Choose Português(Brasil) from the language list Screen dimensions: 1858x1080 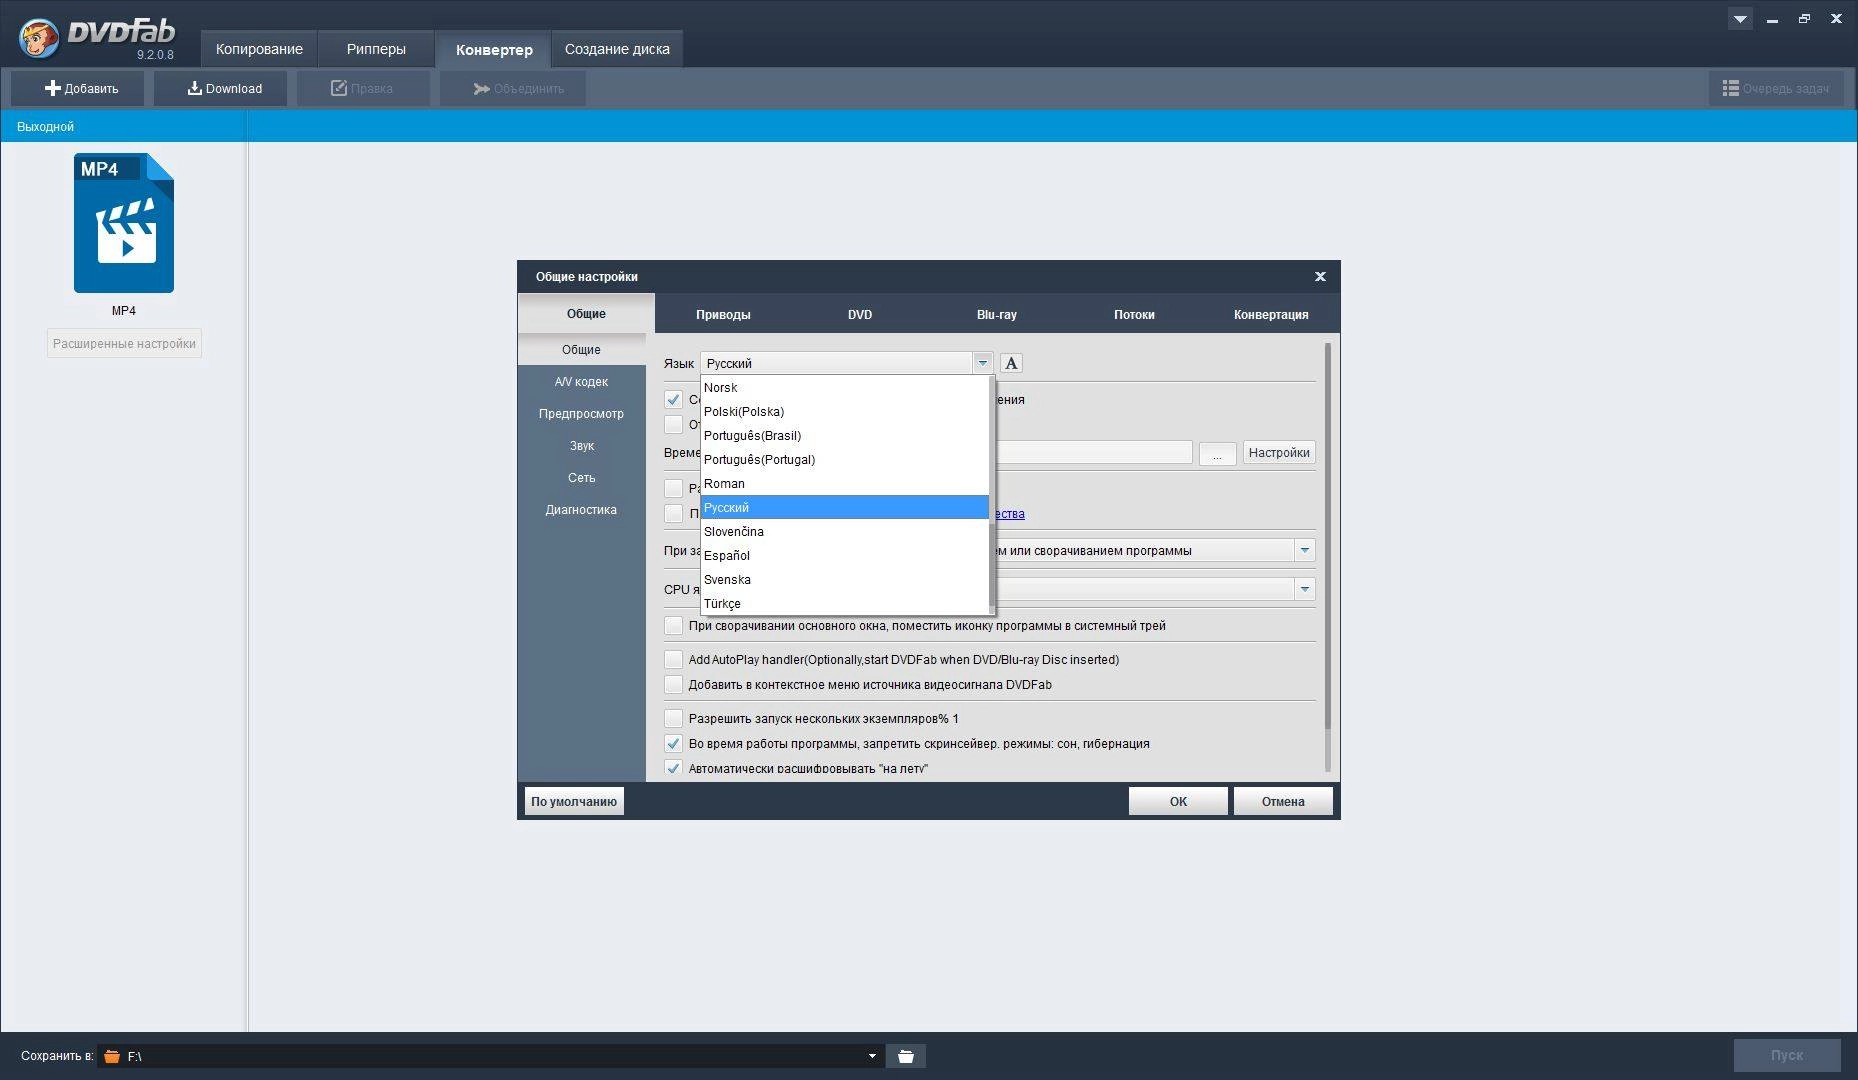(844, 435)
